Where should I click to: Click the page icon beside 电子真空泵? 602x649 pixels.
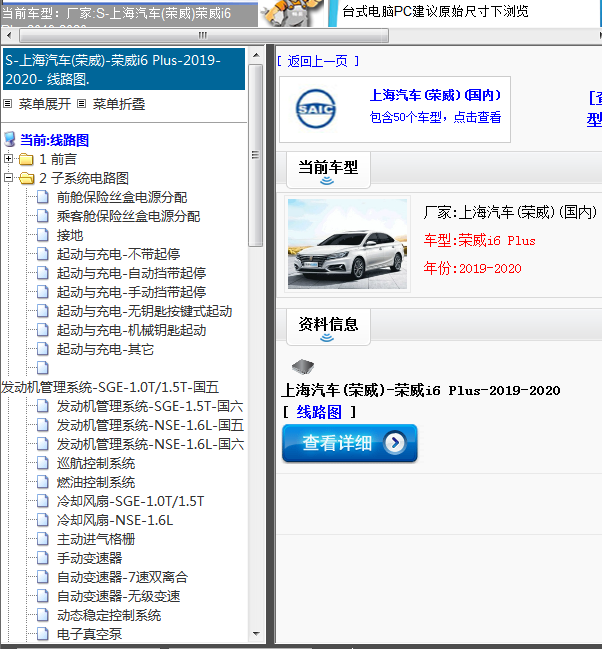pos(43,634)
